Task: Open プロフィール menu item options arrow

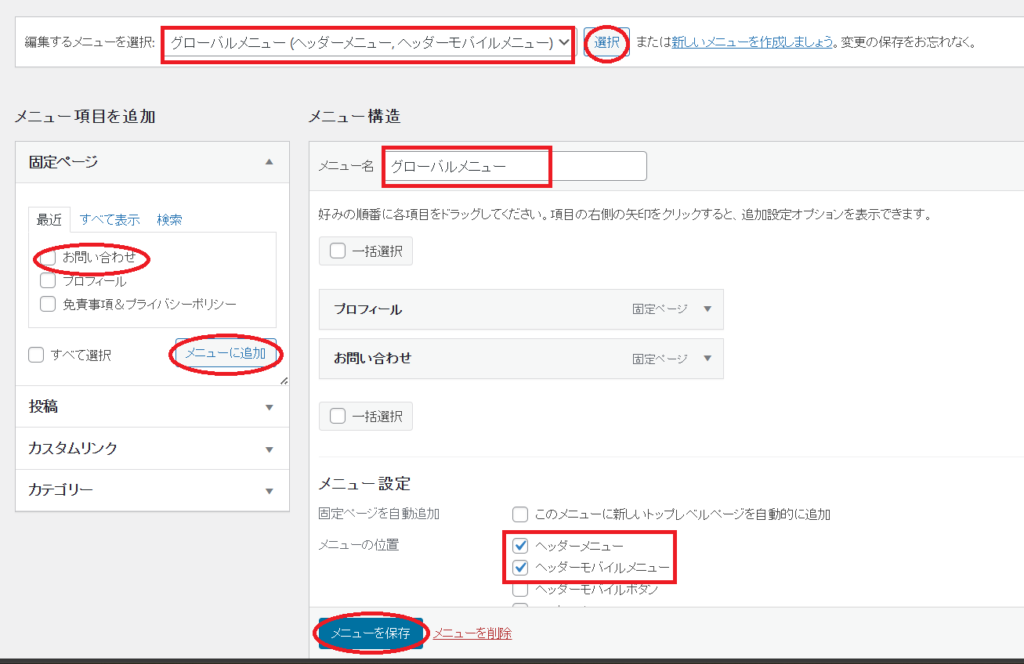Action: (707, 309)
